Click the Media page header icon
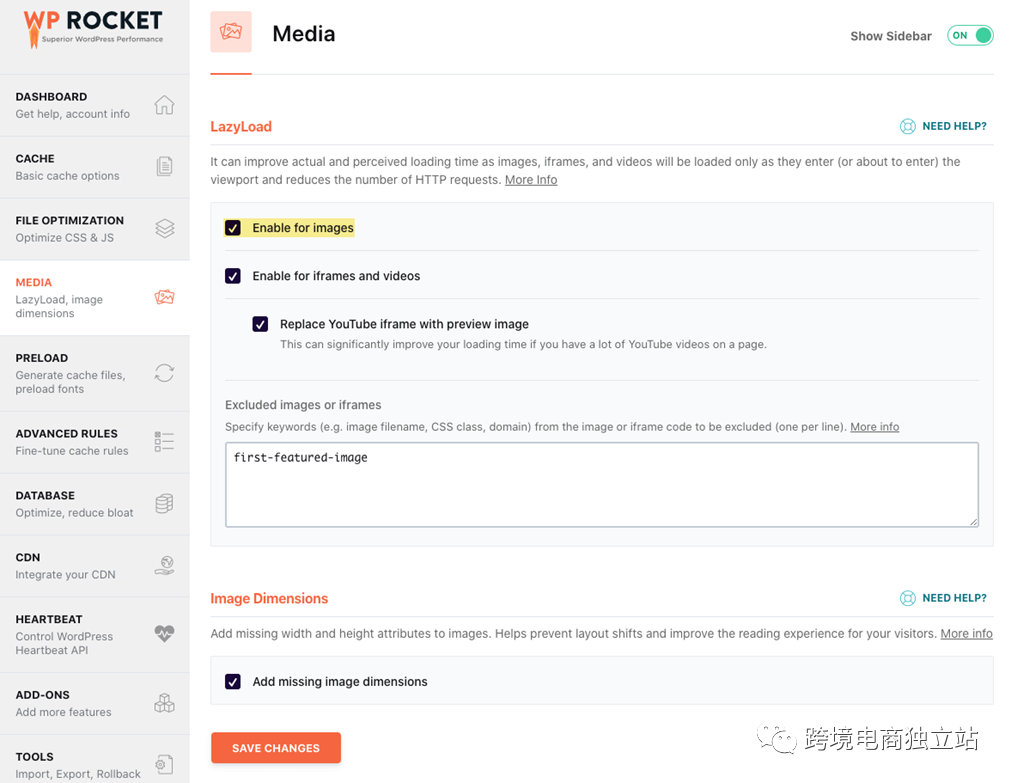The width and height of the screenshot is (1011, 783). (x=231, y=32)
